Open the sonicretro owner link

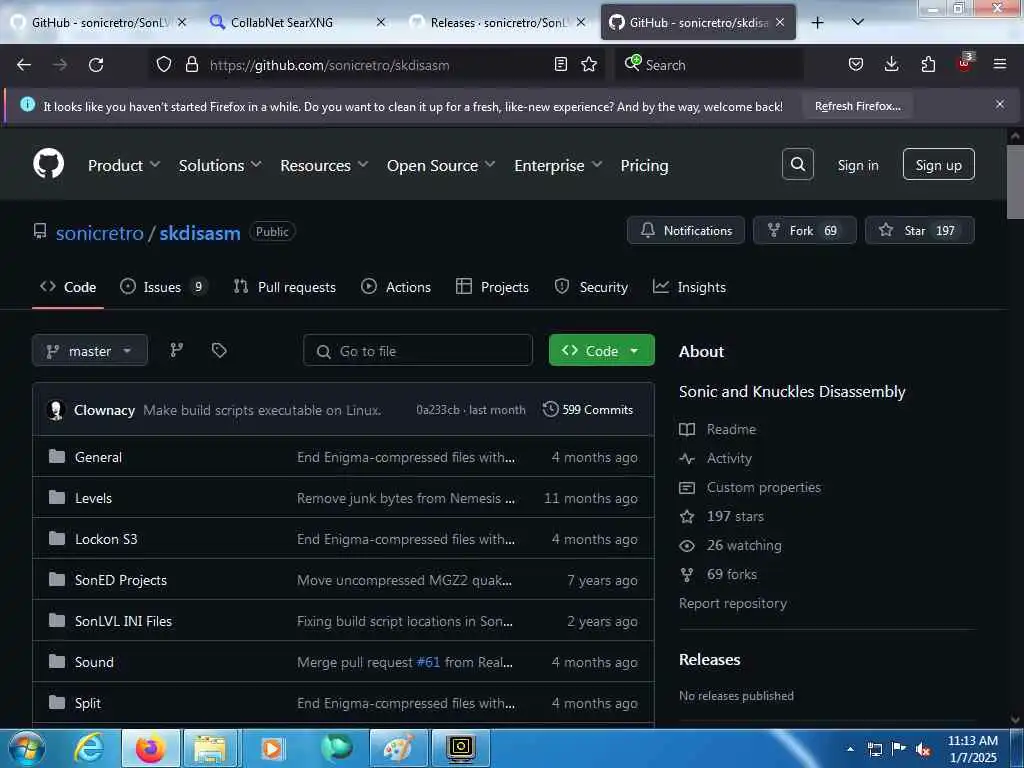point(99,232)
